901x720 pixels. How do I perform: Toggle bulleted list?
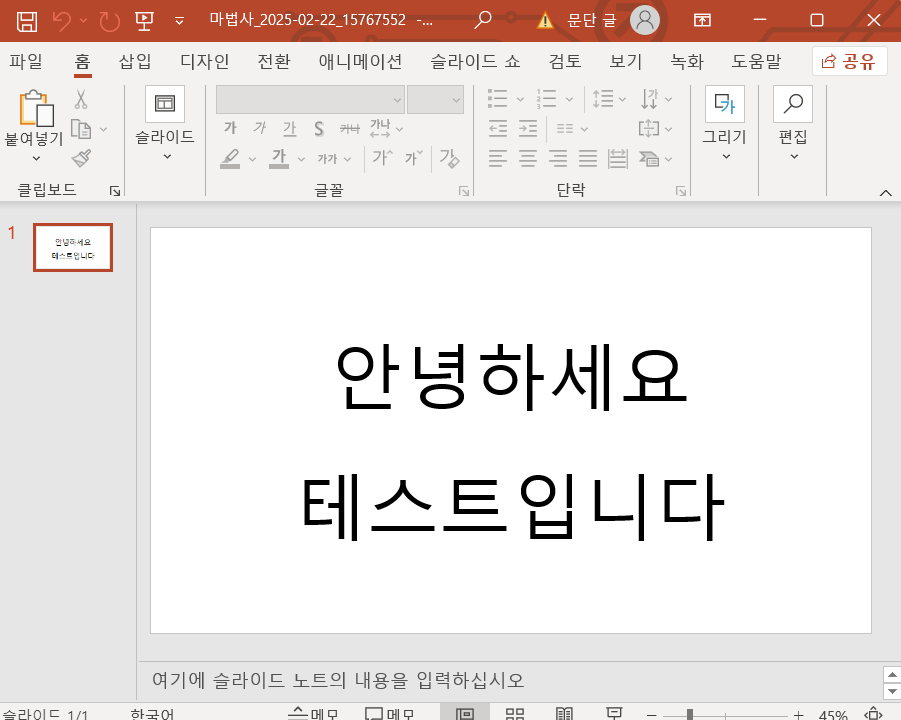498,99
